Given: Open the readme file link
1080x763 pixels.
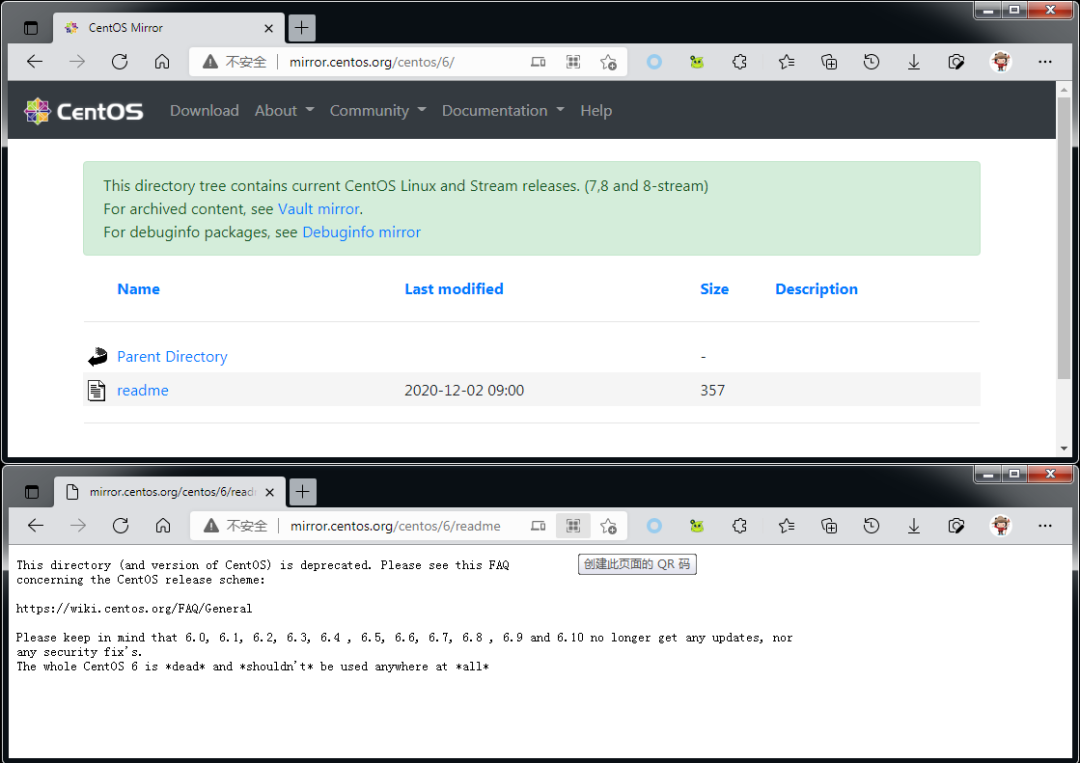Looking at the screenshot, I should coord(142,390).
